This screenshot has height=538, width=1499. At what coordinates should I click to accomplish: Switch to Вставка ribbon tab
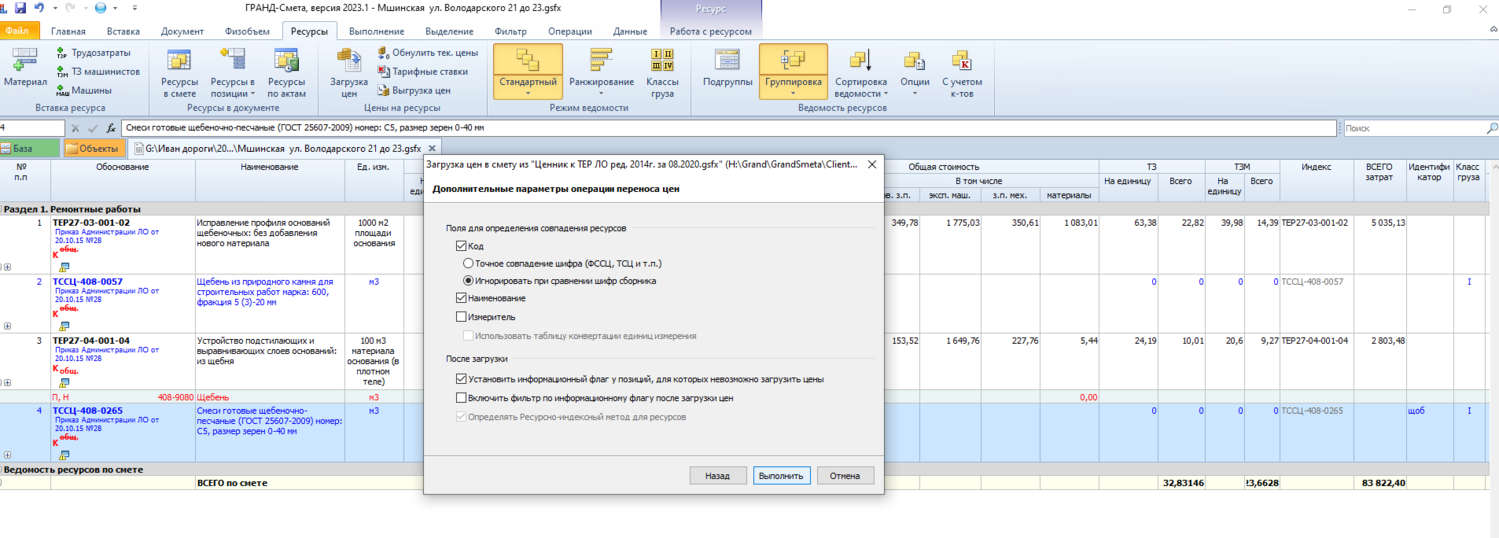click(x=123, y=32)
